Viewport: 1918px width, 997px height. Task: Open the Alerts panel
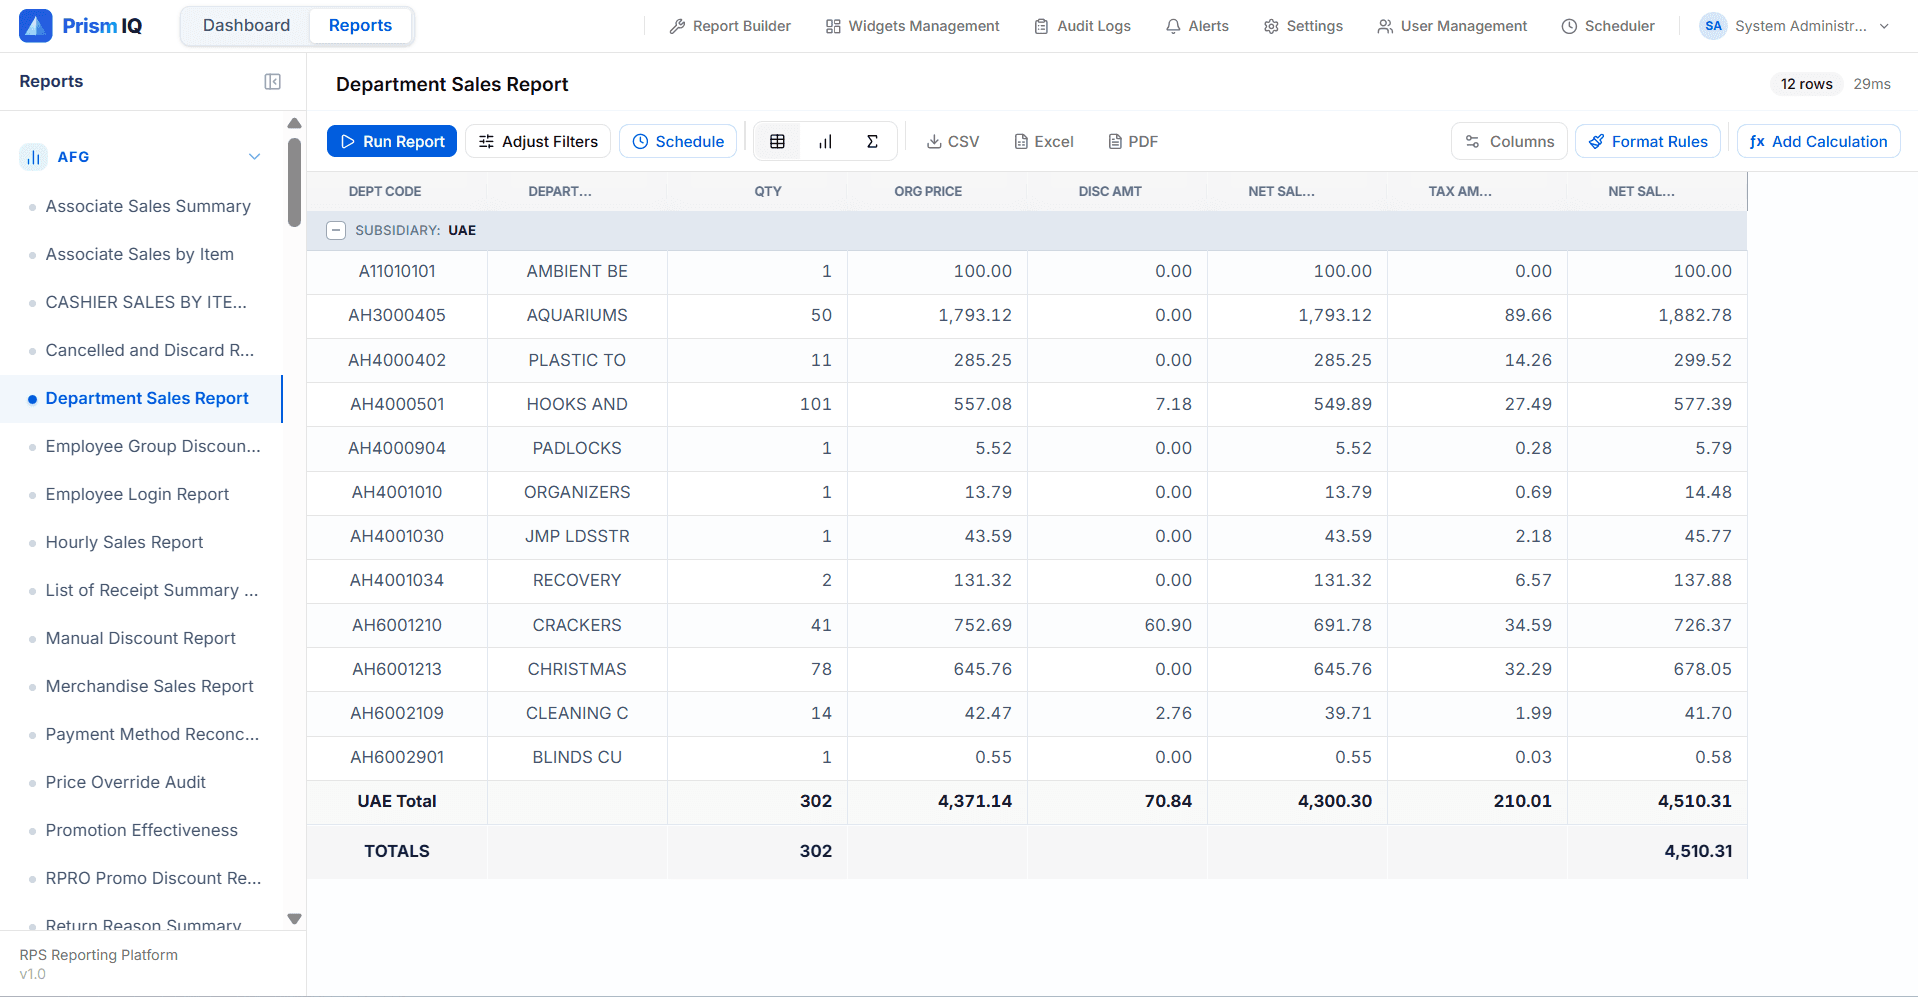pyautogui.click(x=1196, y=26)
